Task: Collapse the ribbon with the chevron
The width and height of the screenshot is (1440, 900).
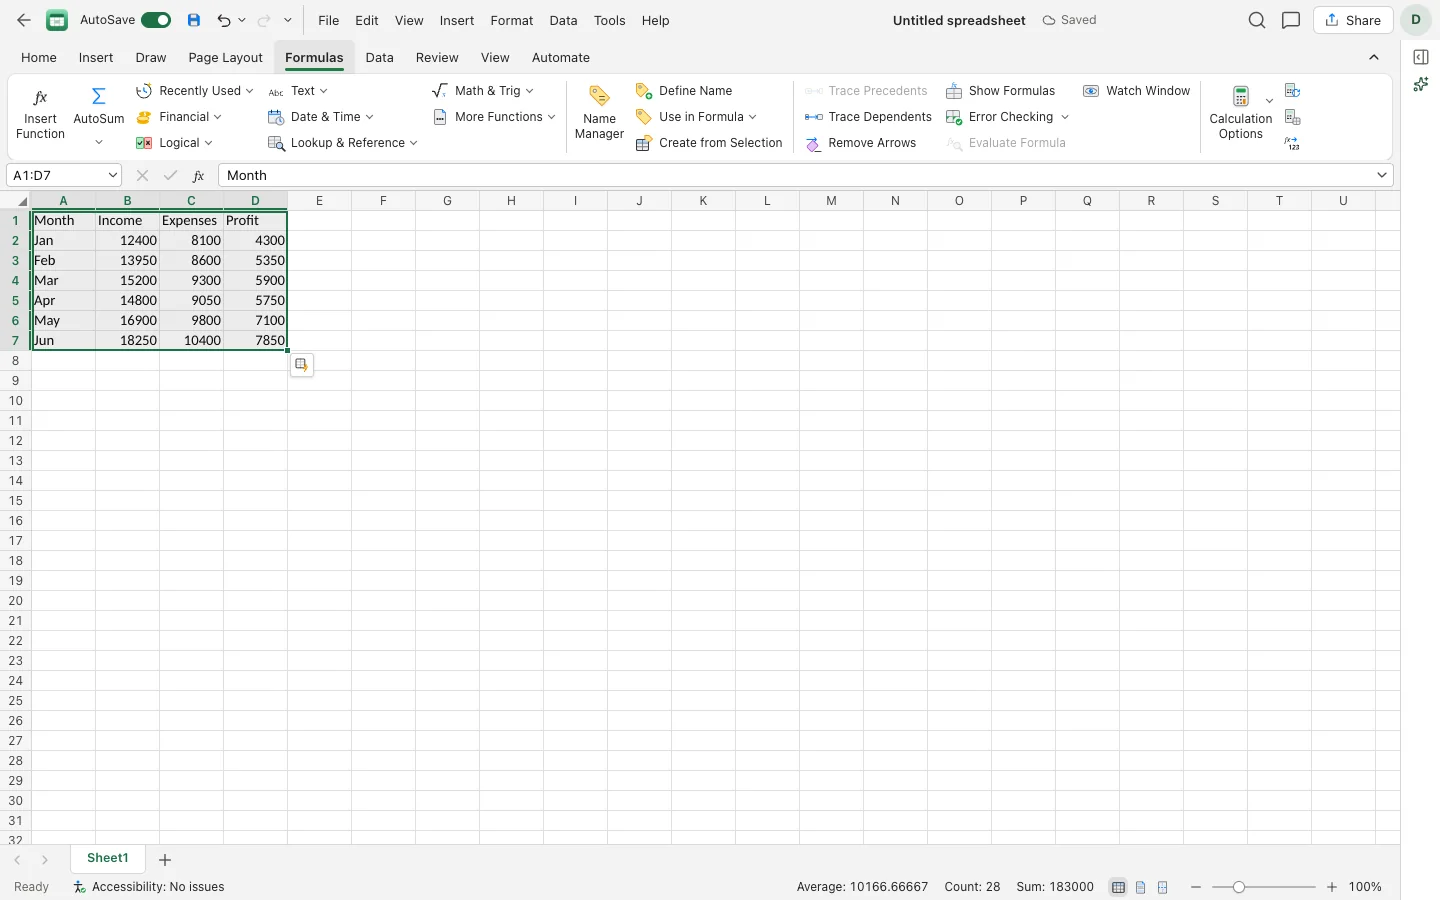Action: click(x=1374, y=57)
